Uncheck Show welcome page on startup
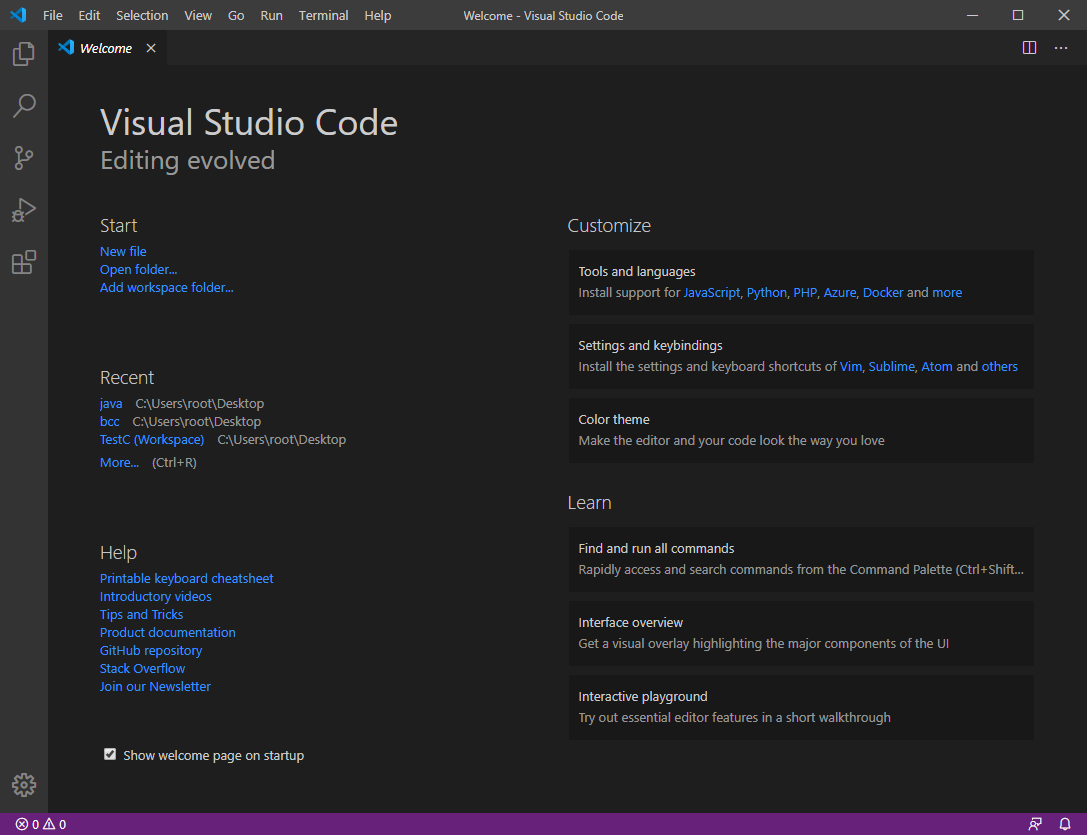Screen dimensions: 1087x835 pos(110,754)
